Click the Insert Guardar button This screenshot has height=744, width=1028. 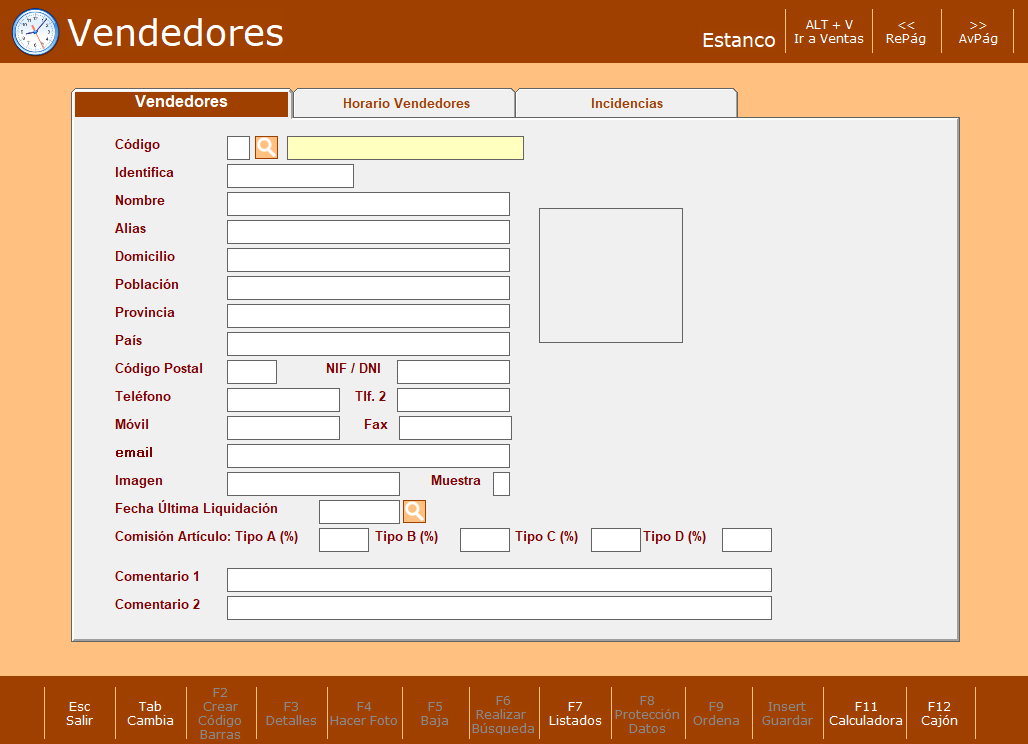[x=787, y=713]
